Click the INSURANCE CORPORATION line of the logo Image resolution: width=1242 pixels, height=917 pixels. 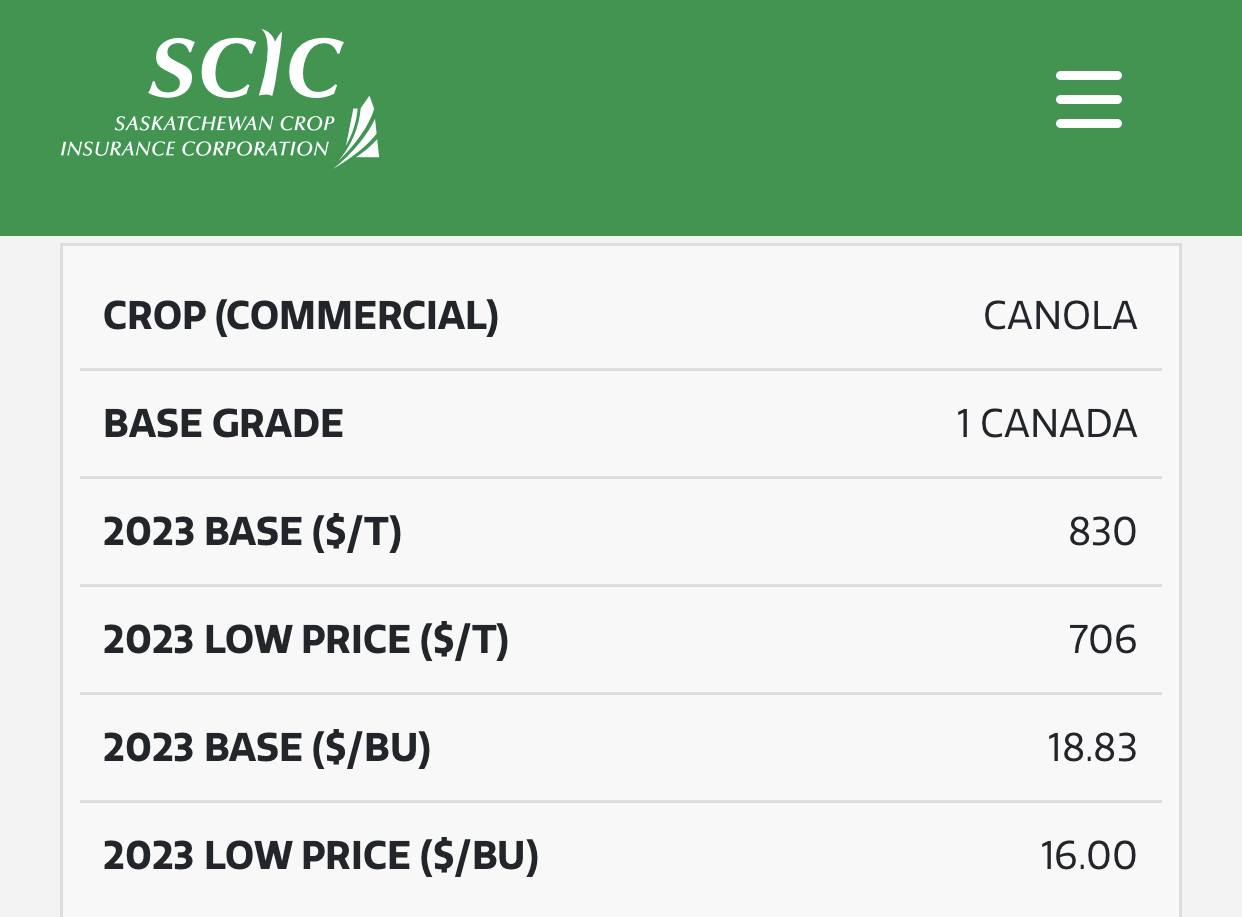pyautogui.click(x=195, y=149)
